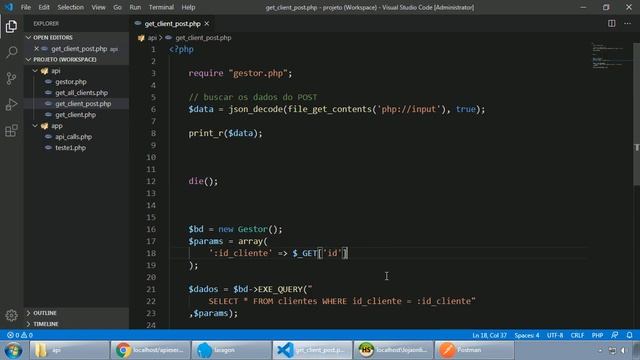The width and height of the screenshot is (640, 360).
Task: Open the Help menu
Action: (x=188, y=7)
